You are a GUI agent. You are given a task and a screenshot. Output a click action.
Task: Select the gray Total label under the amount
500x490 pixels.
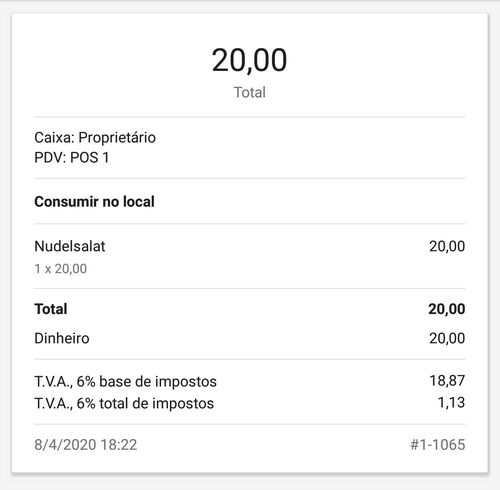tap(250, 92)
